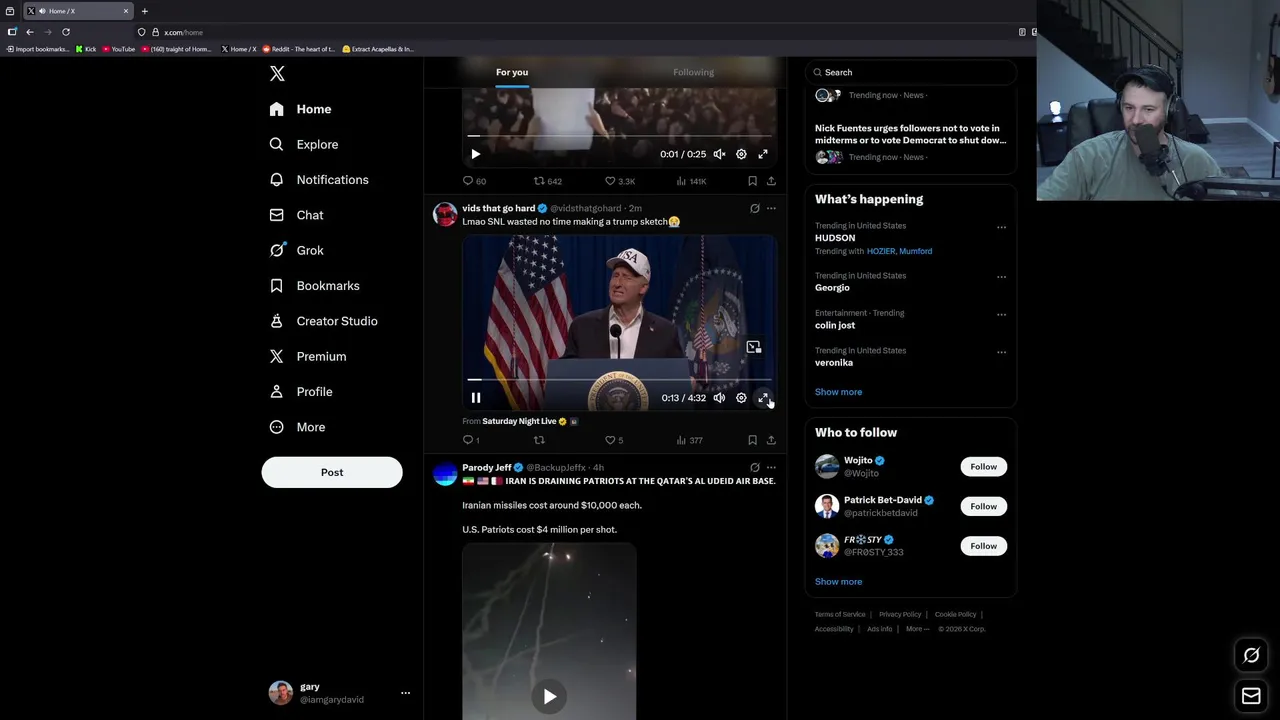The height and width of the screenshot is (720, 1280).
Task: Repost the SNL sketch post
Action: [x=539, y=440]
